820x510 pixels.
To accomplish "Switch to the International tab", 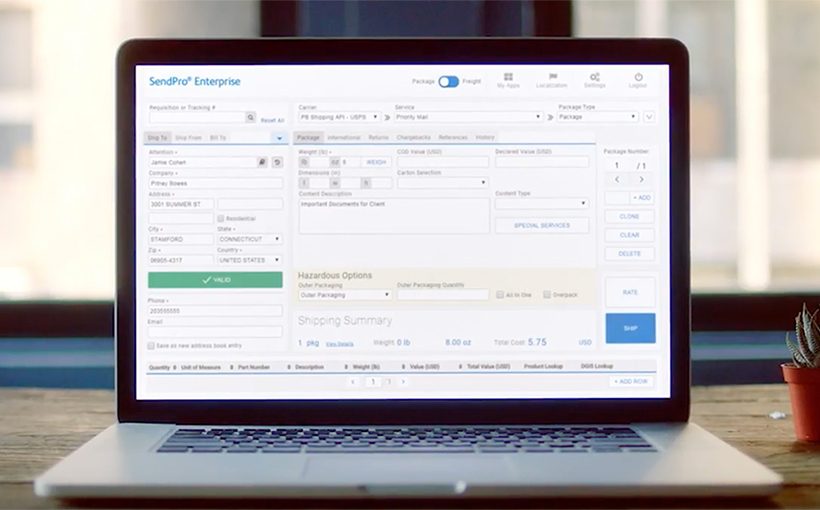I will tap(344, 138).
